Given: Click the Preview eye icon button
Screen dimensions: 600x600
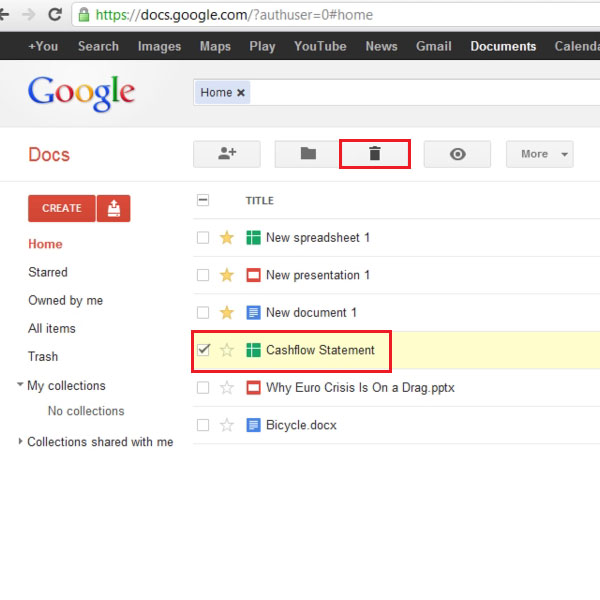Looking at the screenshot, I should [457, 154].
